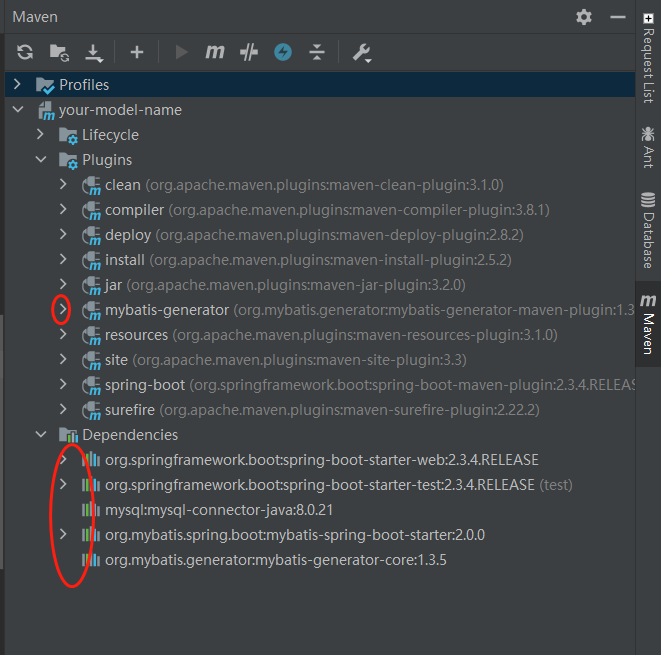Hide Maven tool window with minus icon

(618, 17)
